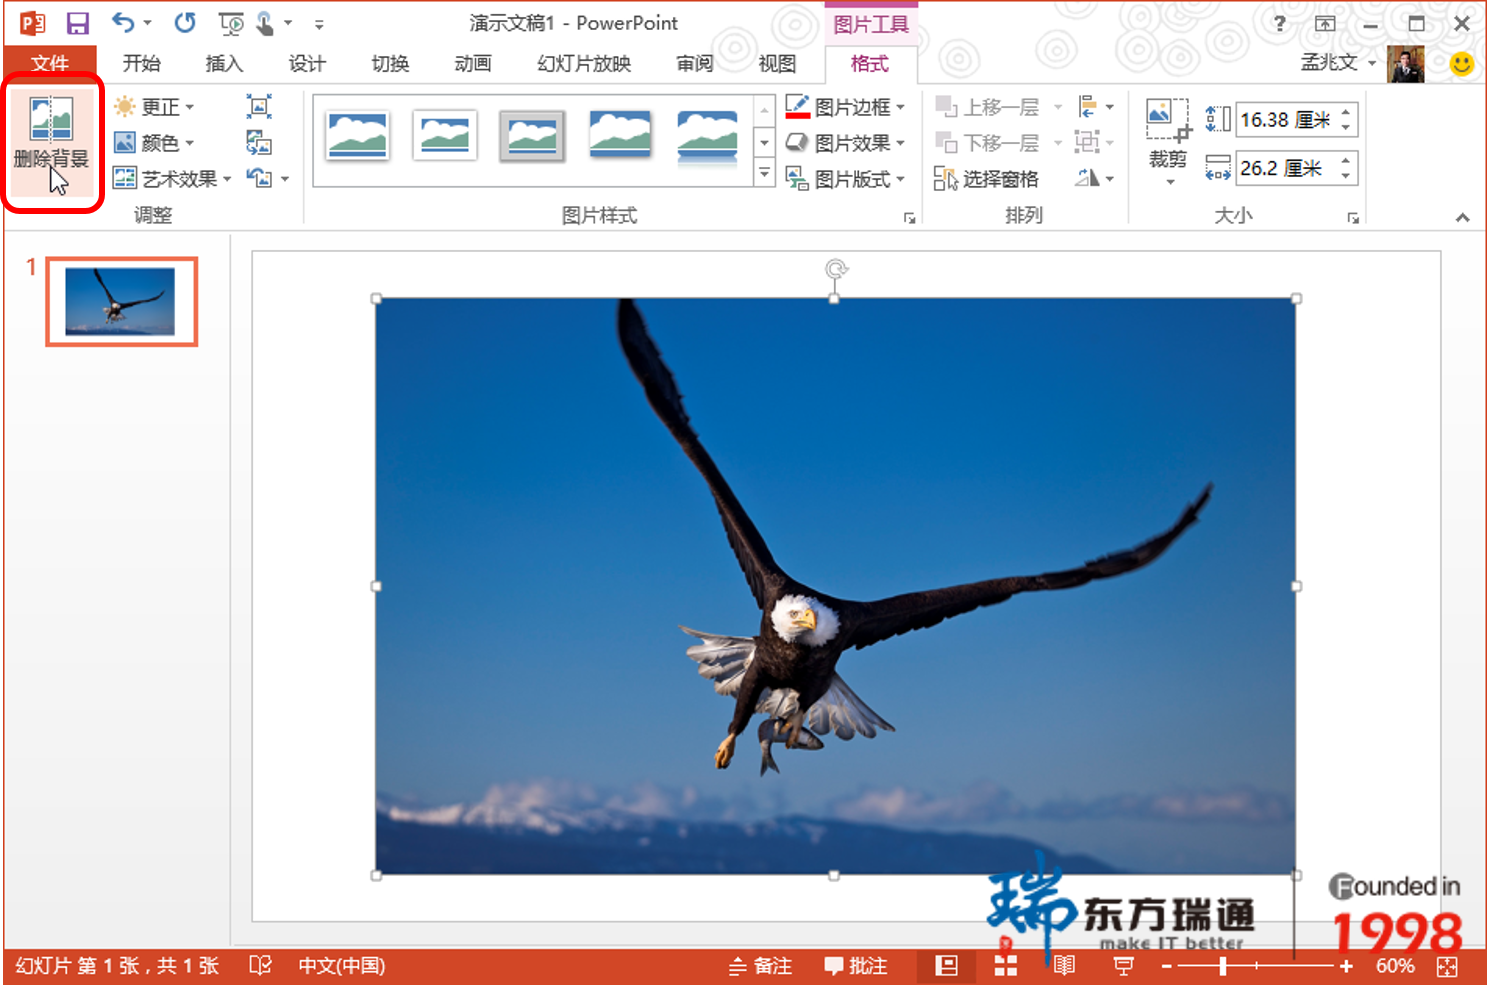Click the reset picture icon
The width and height of the screenshot is (1487, 985).
coord(260,178)
